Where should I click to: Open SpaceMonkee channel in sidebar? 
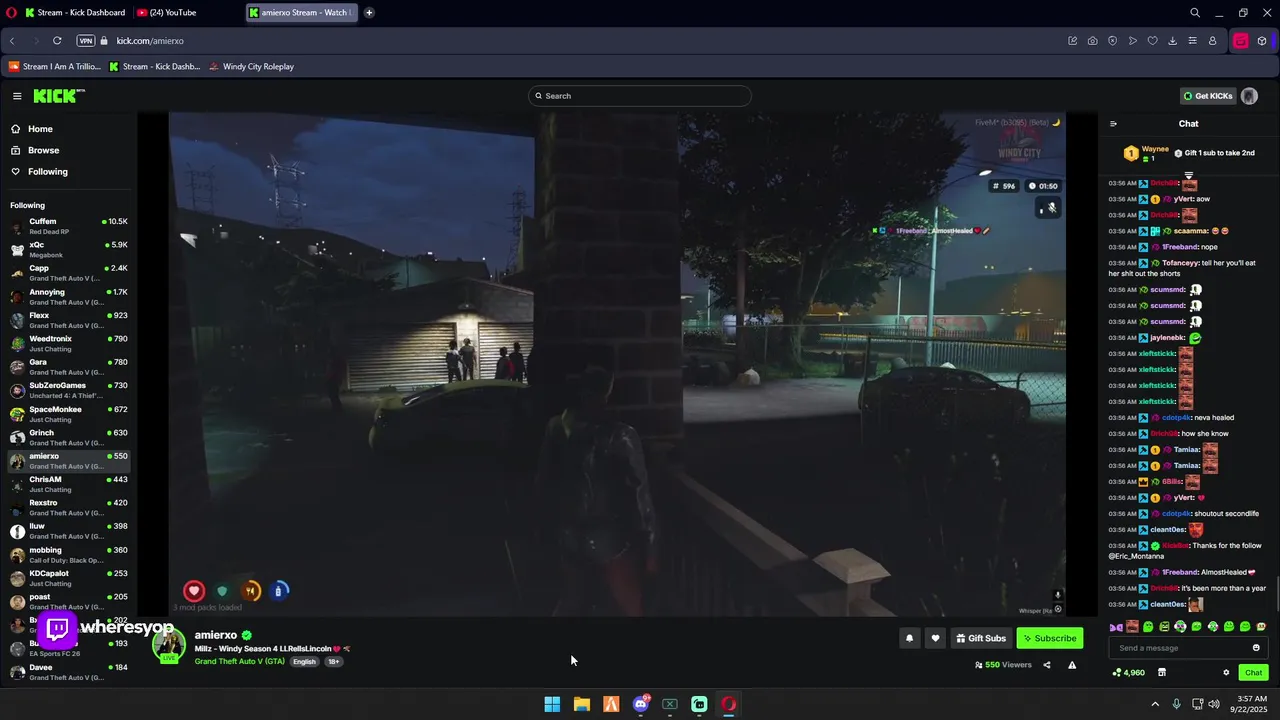[x=68, y=414]
